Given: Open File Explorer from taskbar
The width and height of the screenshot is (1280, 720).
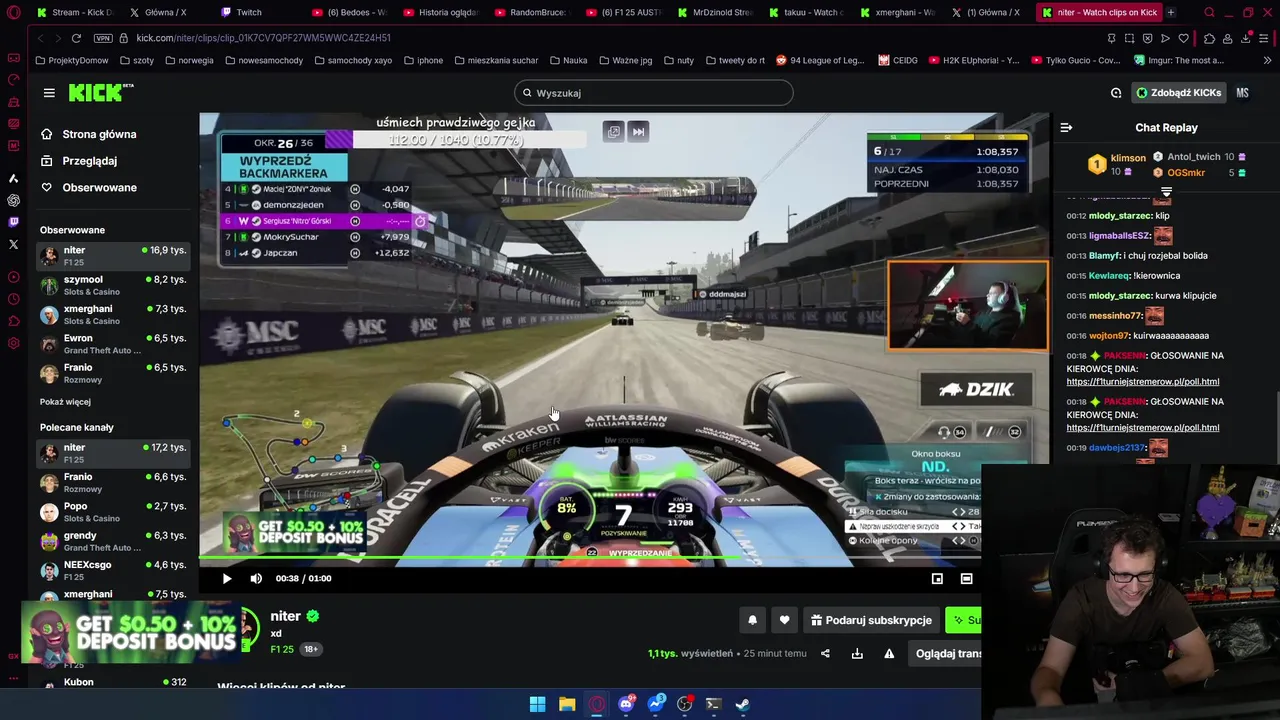Looking at the screenshot, I should [567, 704].
